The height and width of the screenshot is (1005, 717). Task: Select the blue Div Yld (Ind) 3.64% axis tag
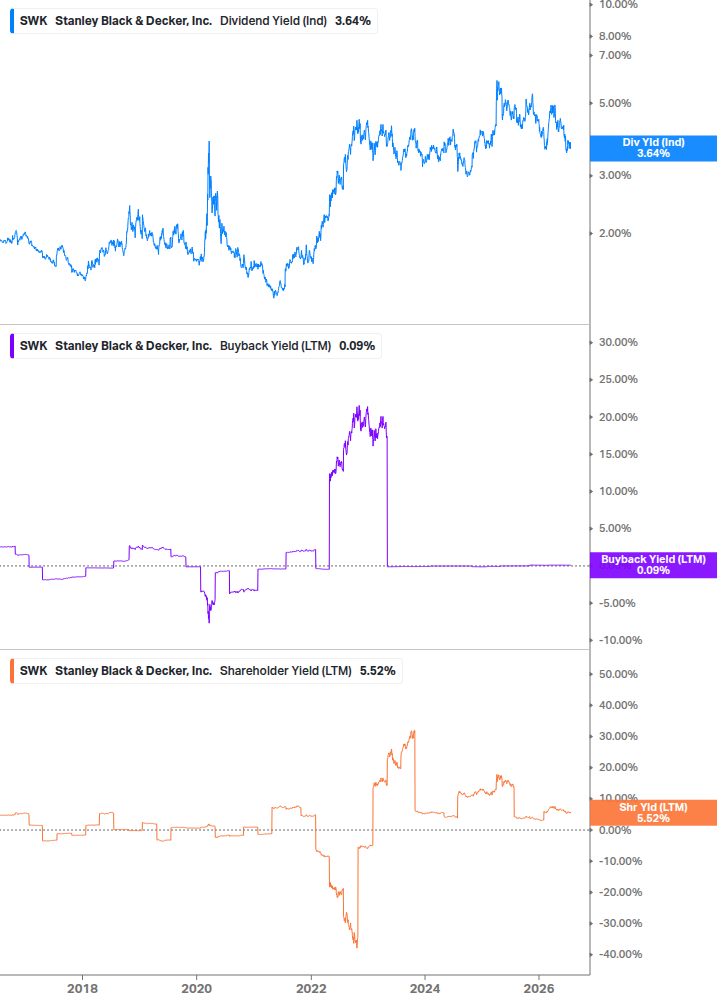(x=653, y=148)
